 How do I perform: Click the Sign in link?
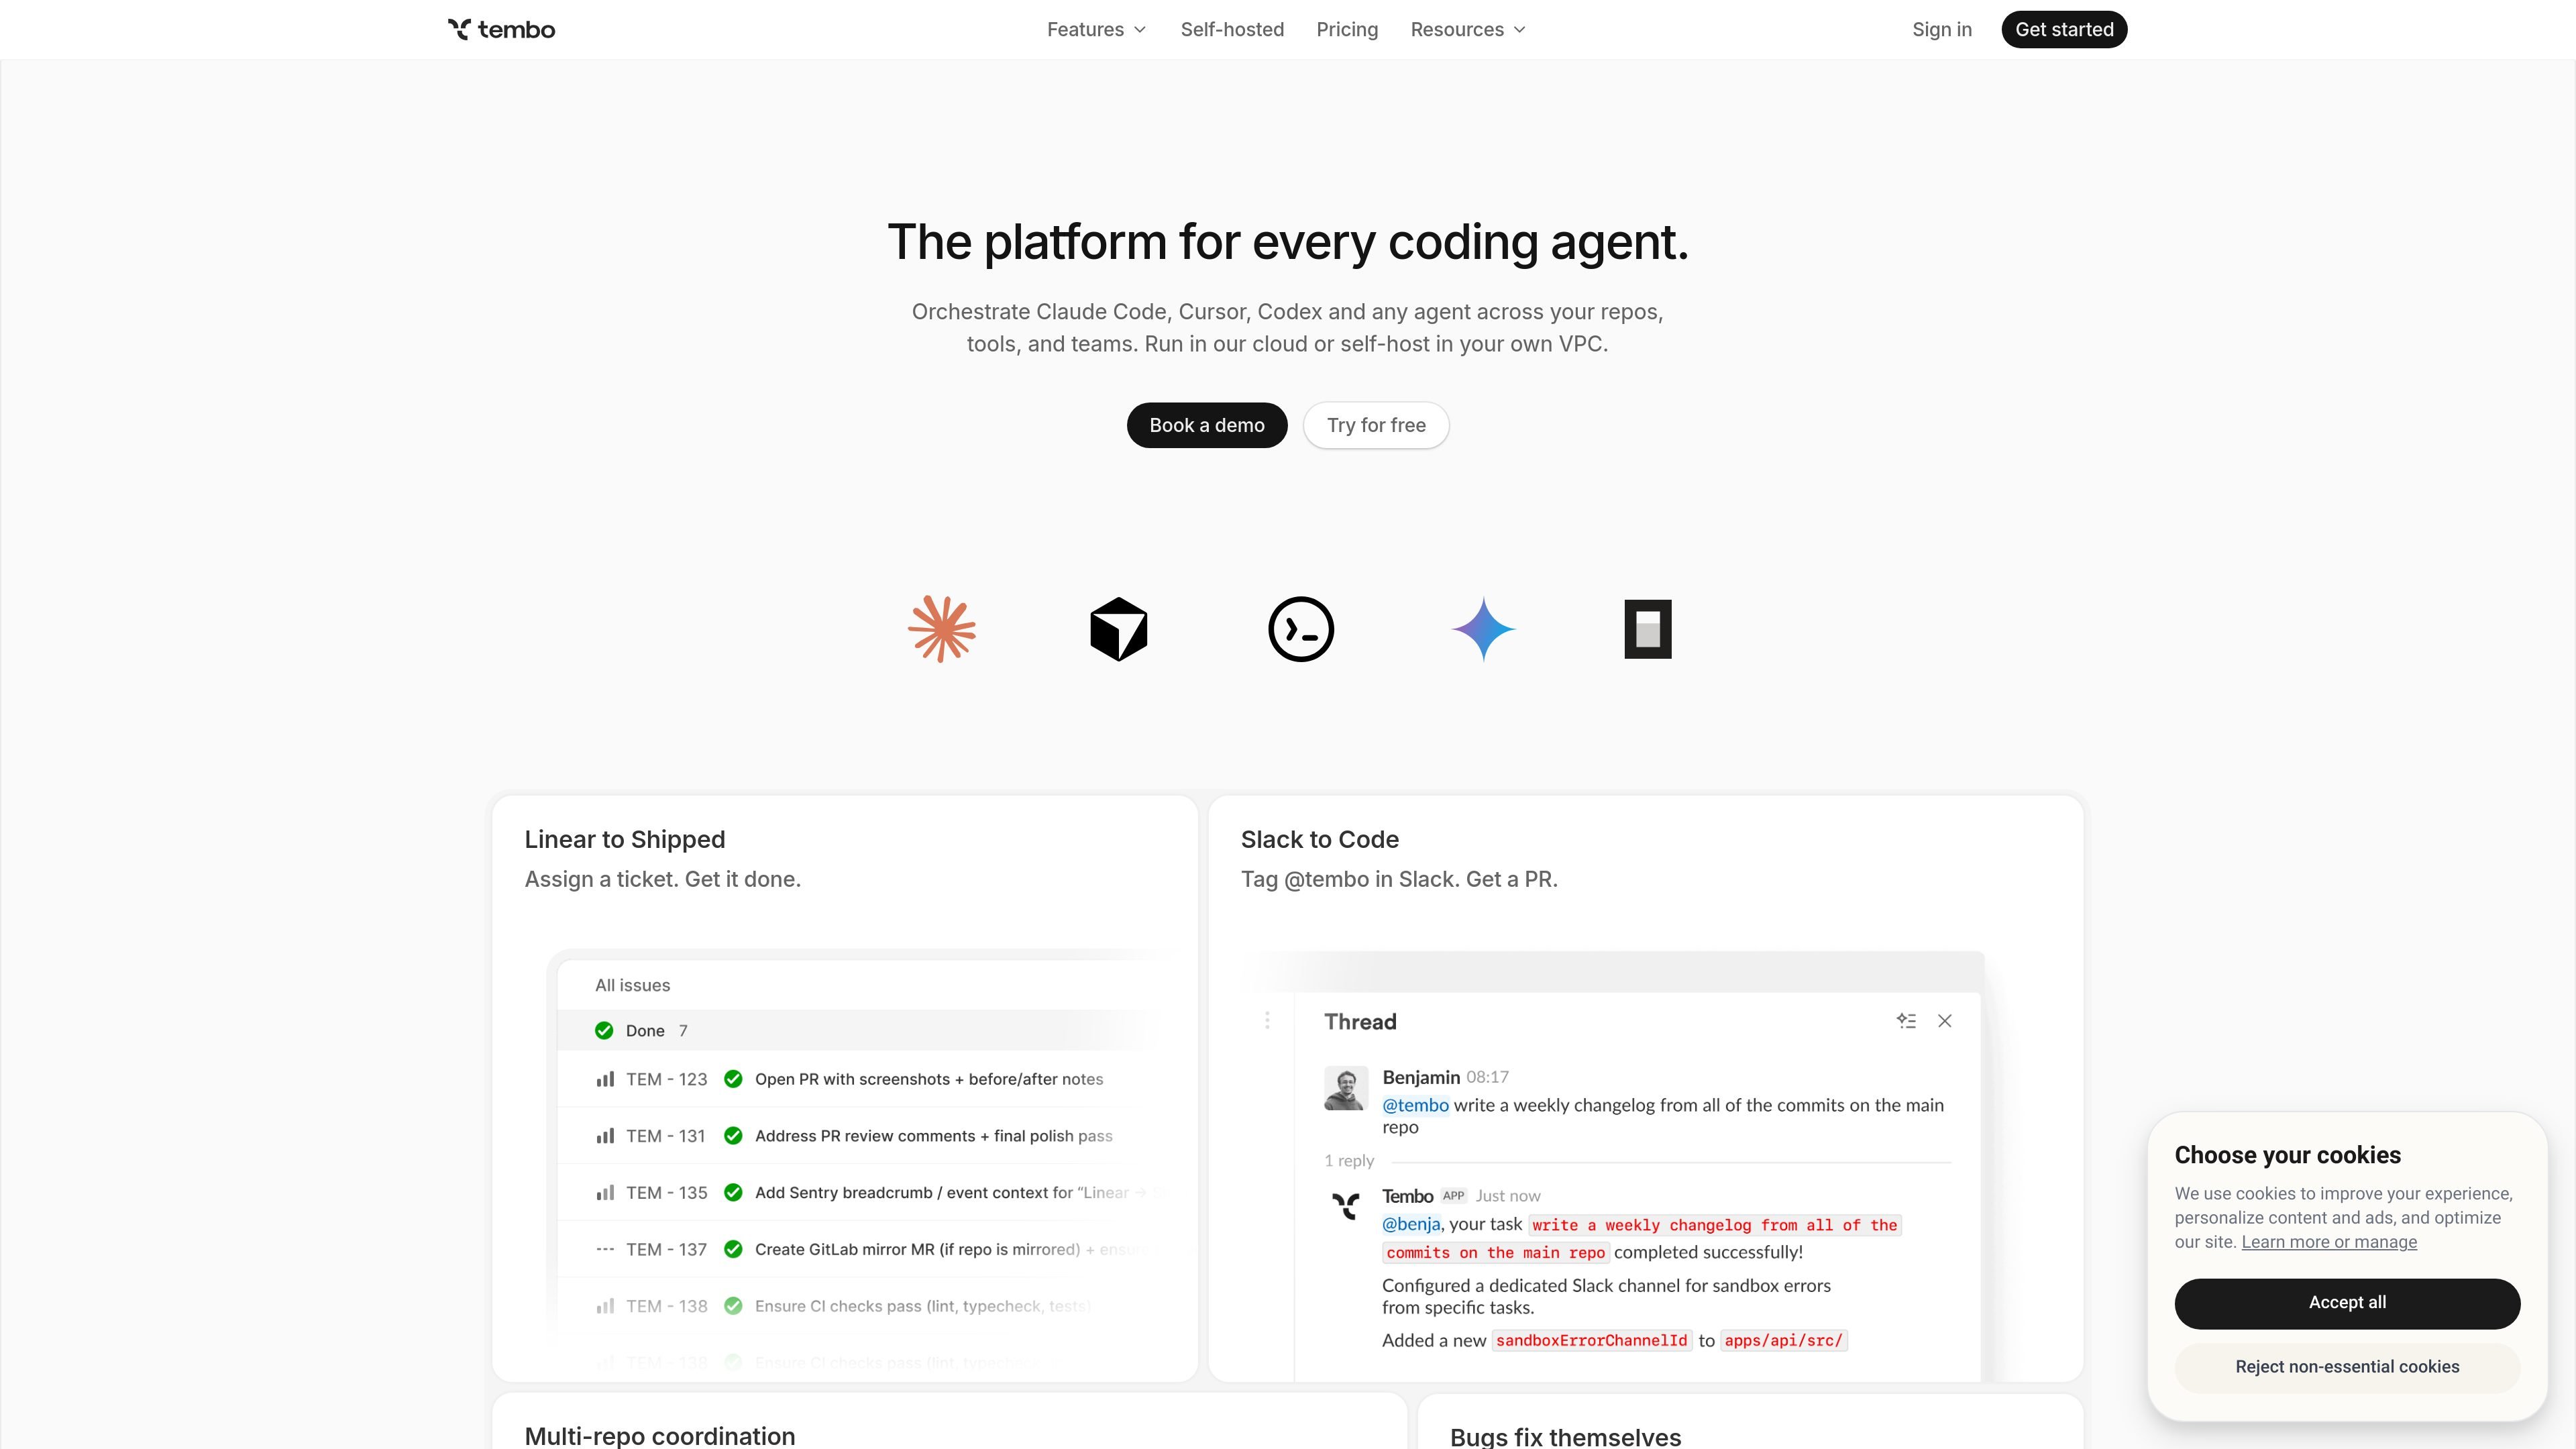(1942, 30)
